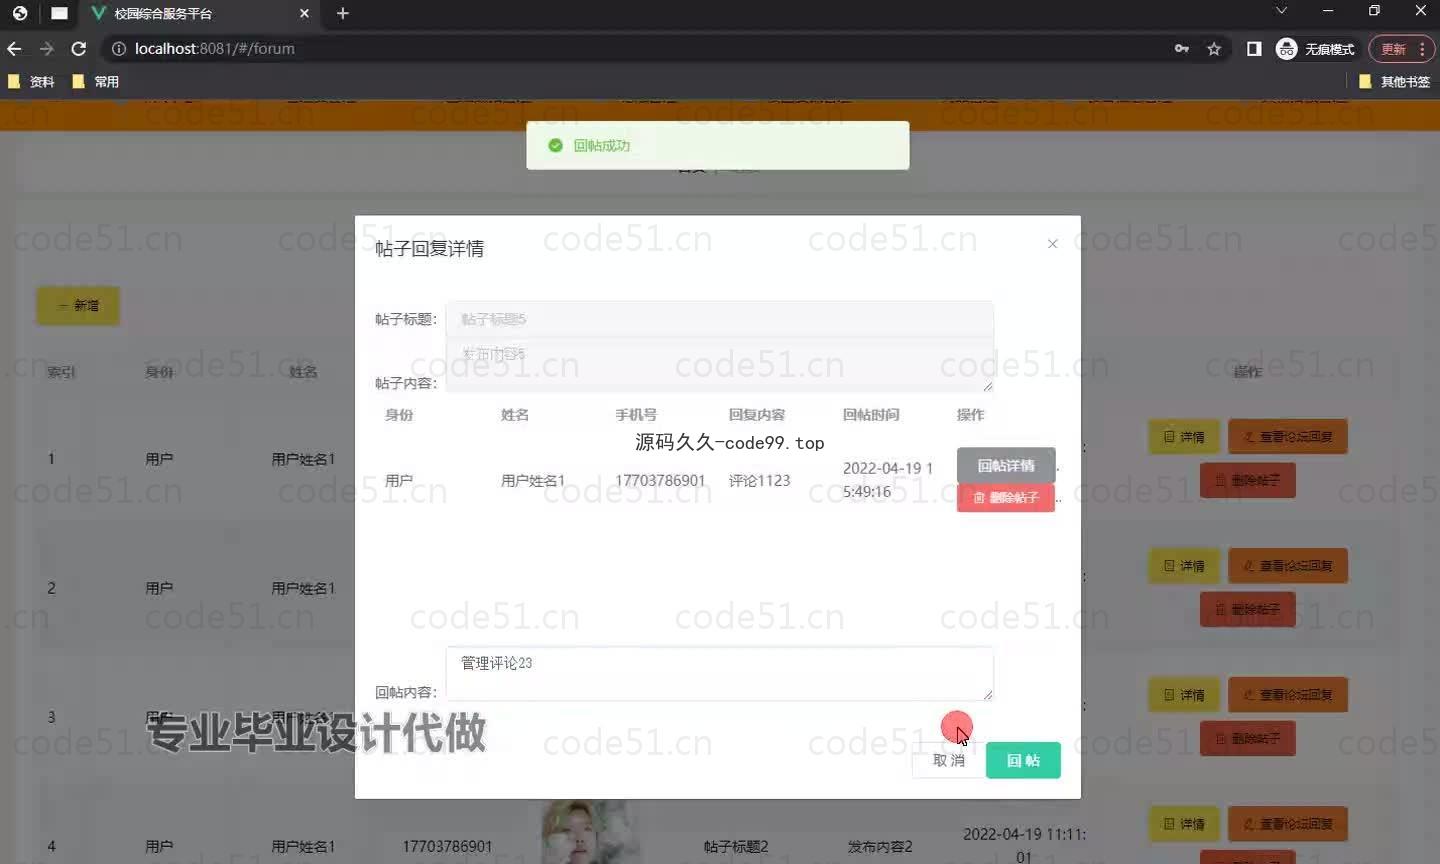Click 发布内容2 in row 4
This screenshot has height=864, width=1440.
[880, 846]
